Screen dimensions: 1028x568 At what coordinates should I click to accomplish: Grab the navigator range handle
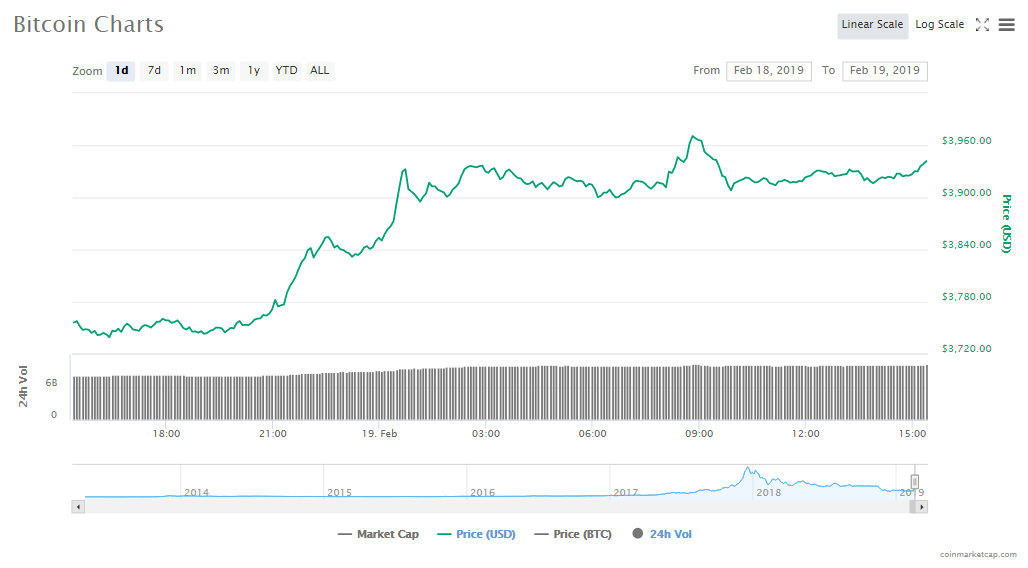(x=914, y=482)
